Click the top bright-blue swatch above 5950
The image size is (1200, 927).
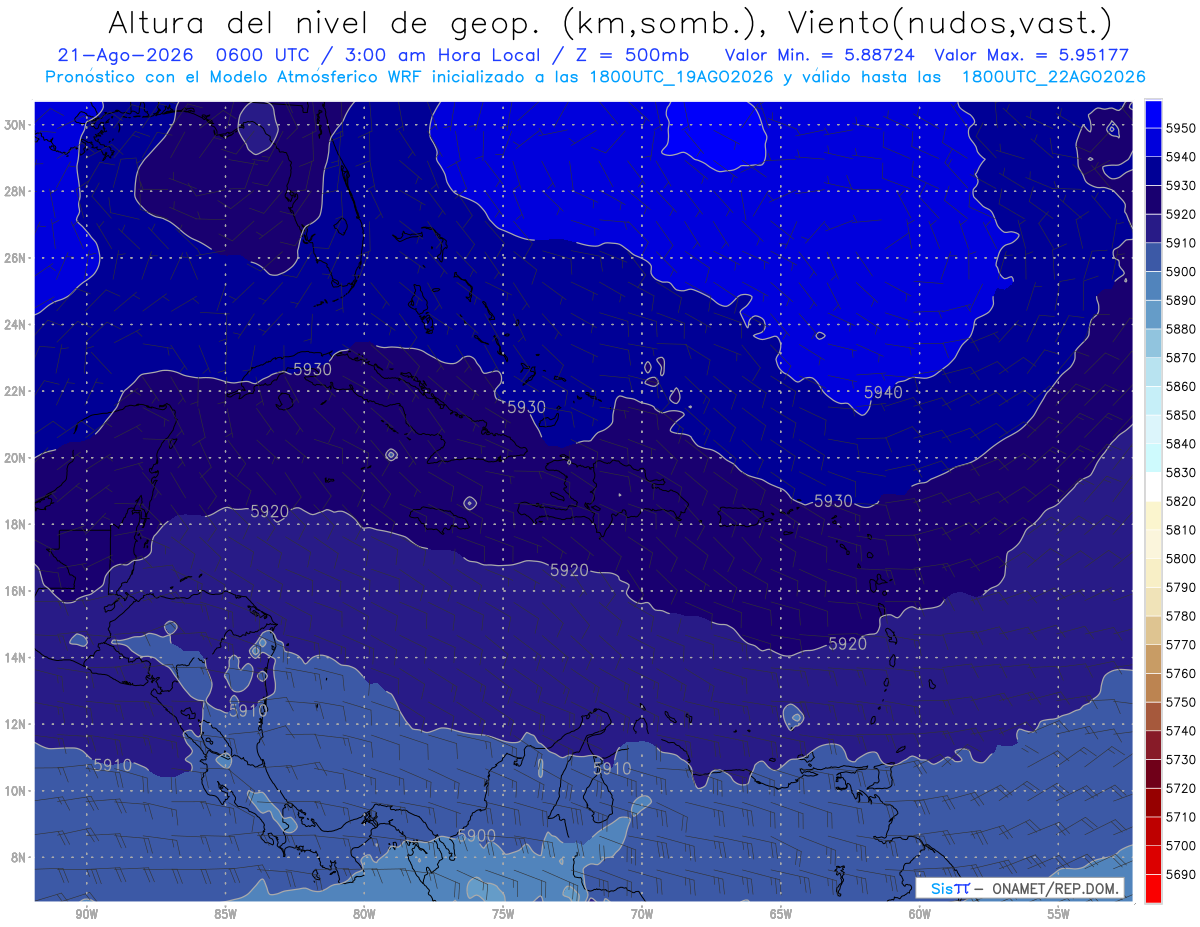pos(1153,114)
